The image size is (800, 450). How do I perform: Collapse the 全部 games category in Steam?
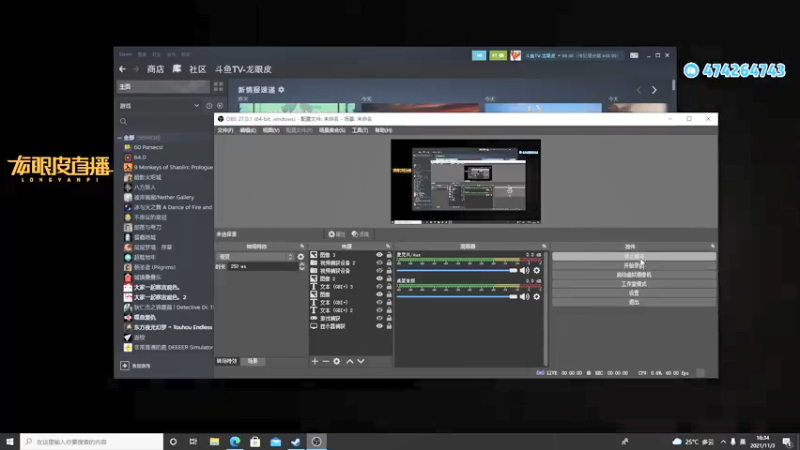click(x=120, y=138)
